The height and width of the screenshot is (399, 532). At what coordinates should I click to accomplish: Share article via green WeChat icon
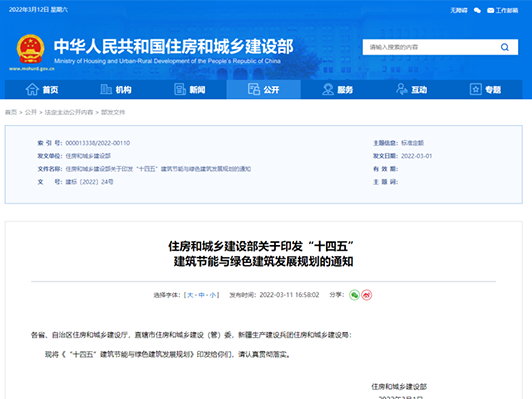pyautogui.click(x=354, y=295)
